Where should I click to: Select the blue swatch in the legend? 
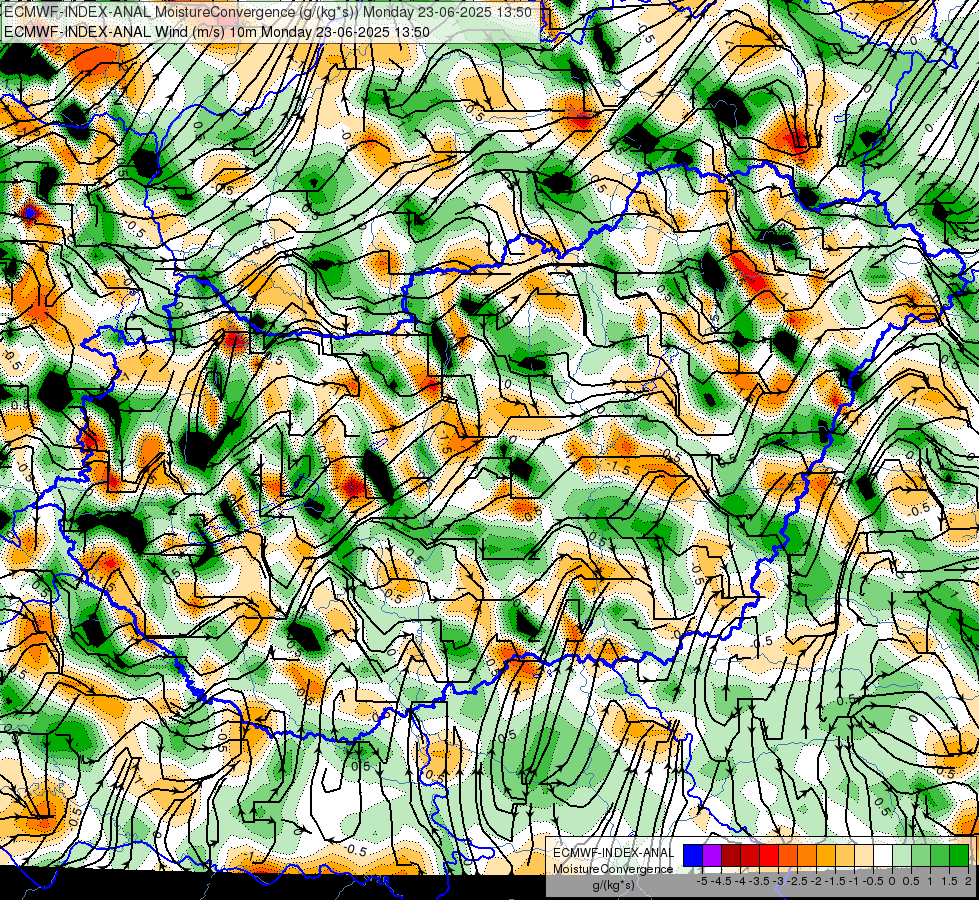coord(693,855)
